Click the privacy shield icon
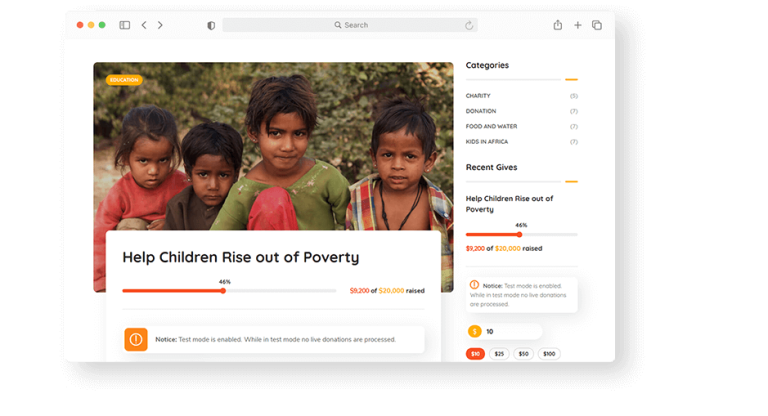 (211, 25)
